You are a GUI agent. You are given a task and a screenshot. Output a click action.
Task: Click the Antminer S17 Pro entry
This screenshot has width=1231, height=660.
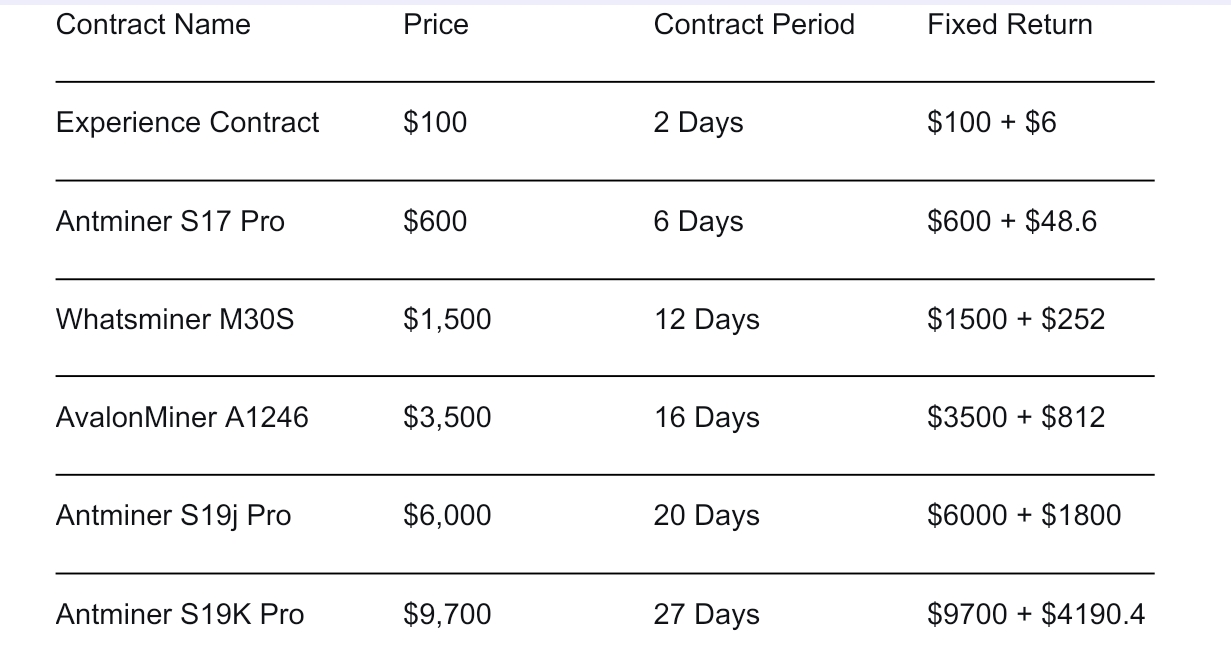pos(170,221)
